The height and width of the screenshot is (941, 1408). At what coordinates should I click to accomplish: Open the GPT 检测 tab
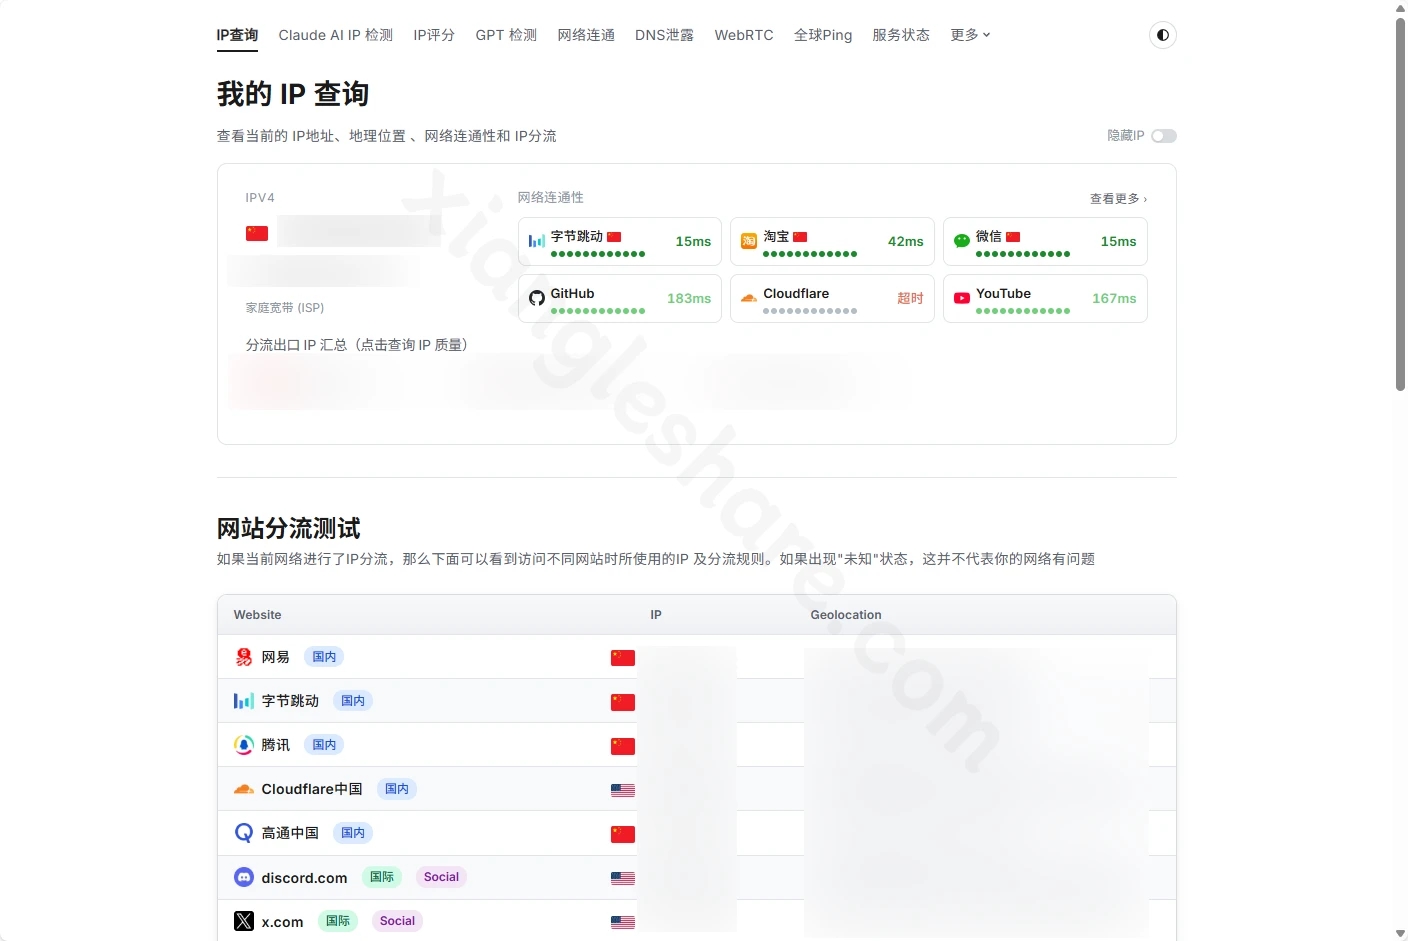click(506, 35)
